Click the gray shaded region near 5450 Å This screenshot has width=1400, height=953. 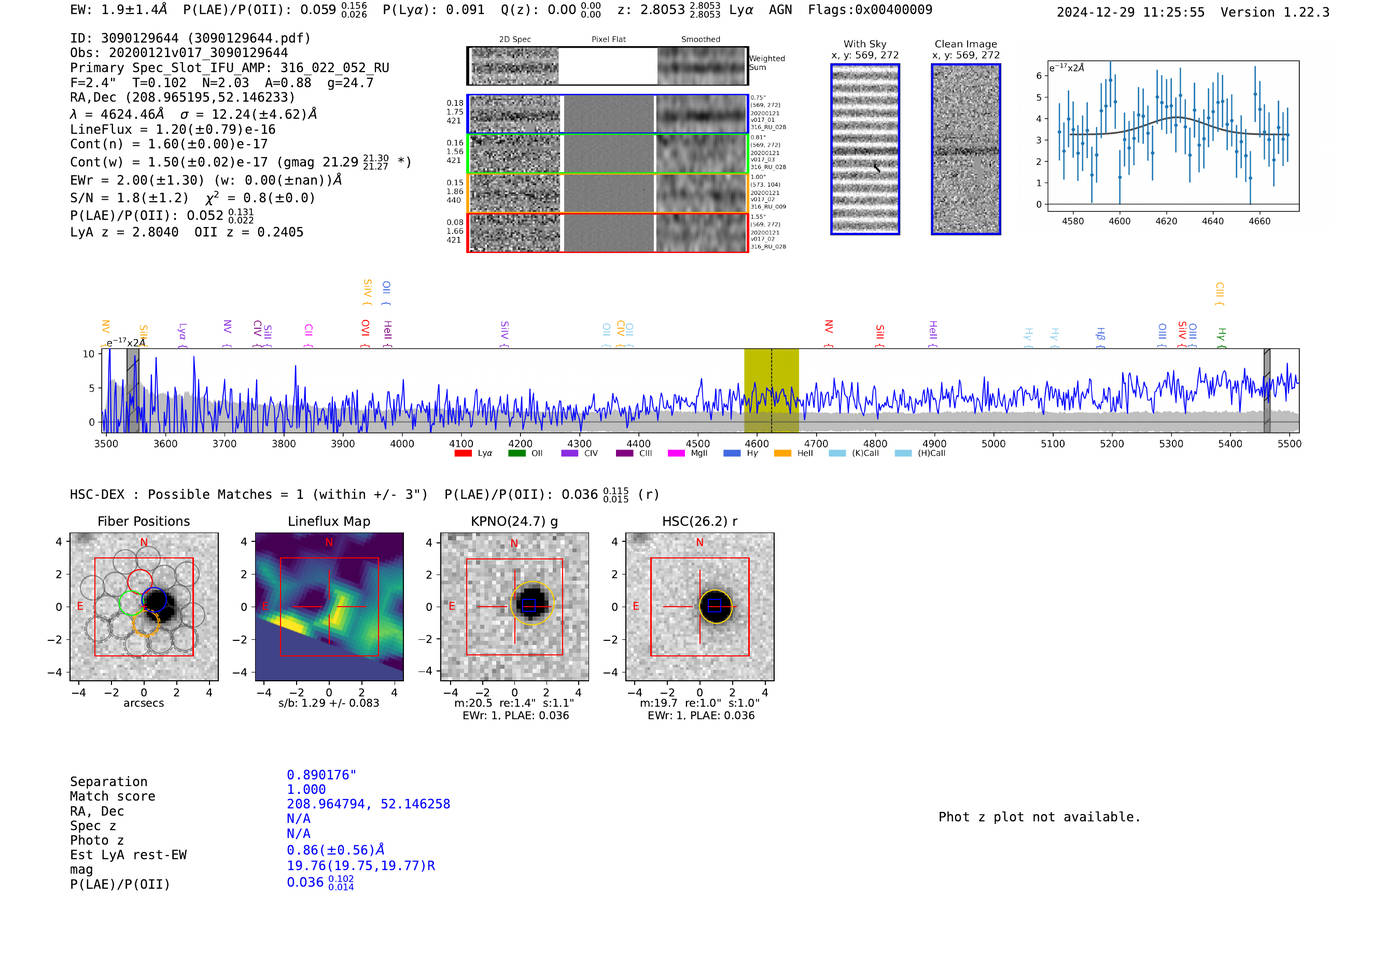(x=1267, y=390)
